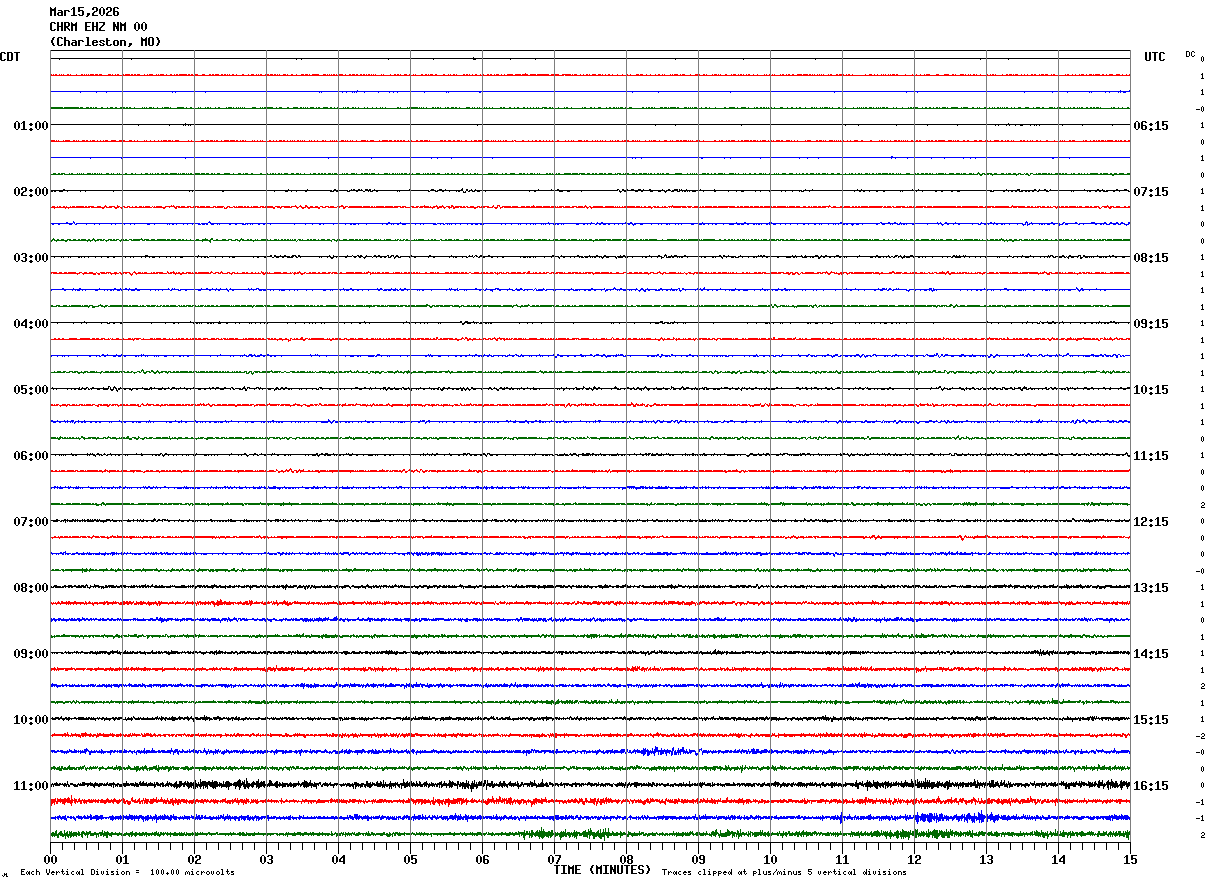The width and height of the screenshot is (1210, 886).
Task: Select the station code CHRM EHZ NM 00
Action: tap(98, 27)
